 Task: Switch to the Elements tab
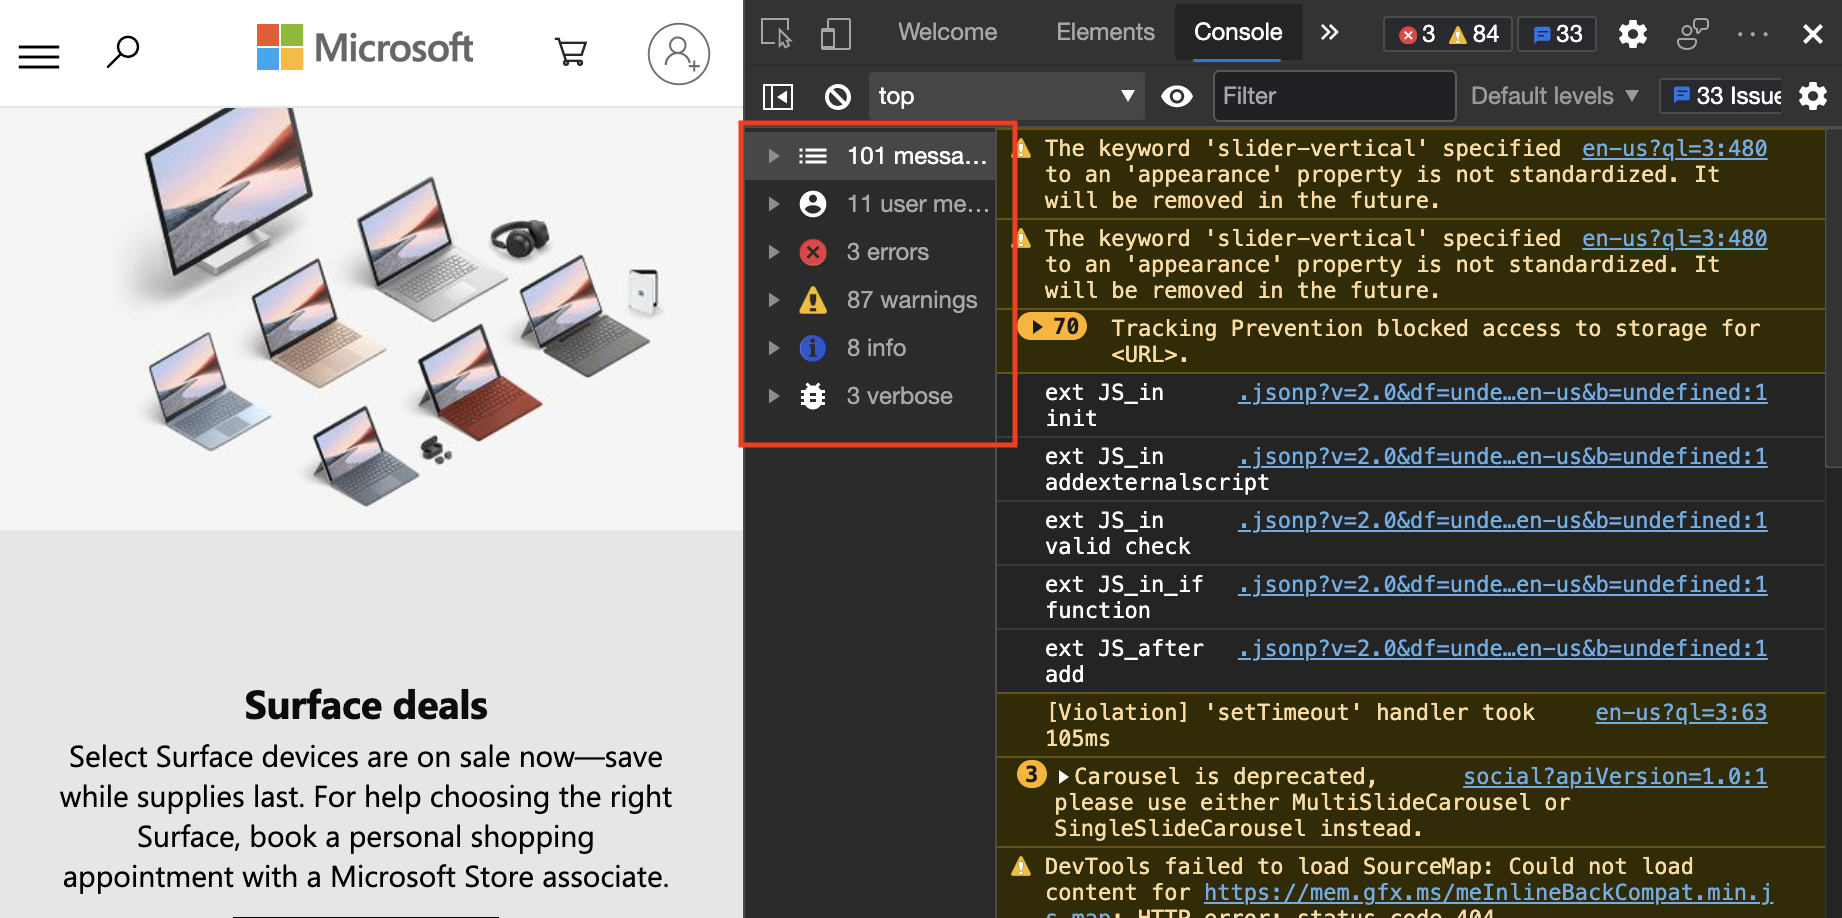(1105, 32)
